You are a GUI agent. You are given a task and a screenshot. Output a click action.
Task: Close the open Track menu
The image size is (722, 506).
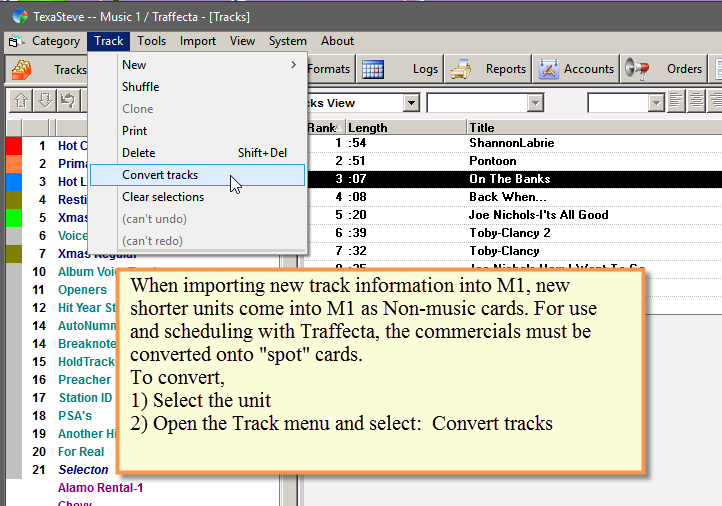click(x=109, y=41)
